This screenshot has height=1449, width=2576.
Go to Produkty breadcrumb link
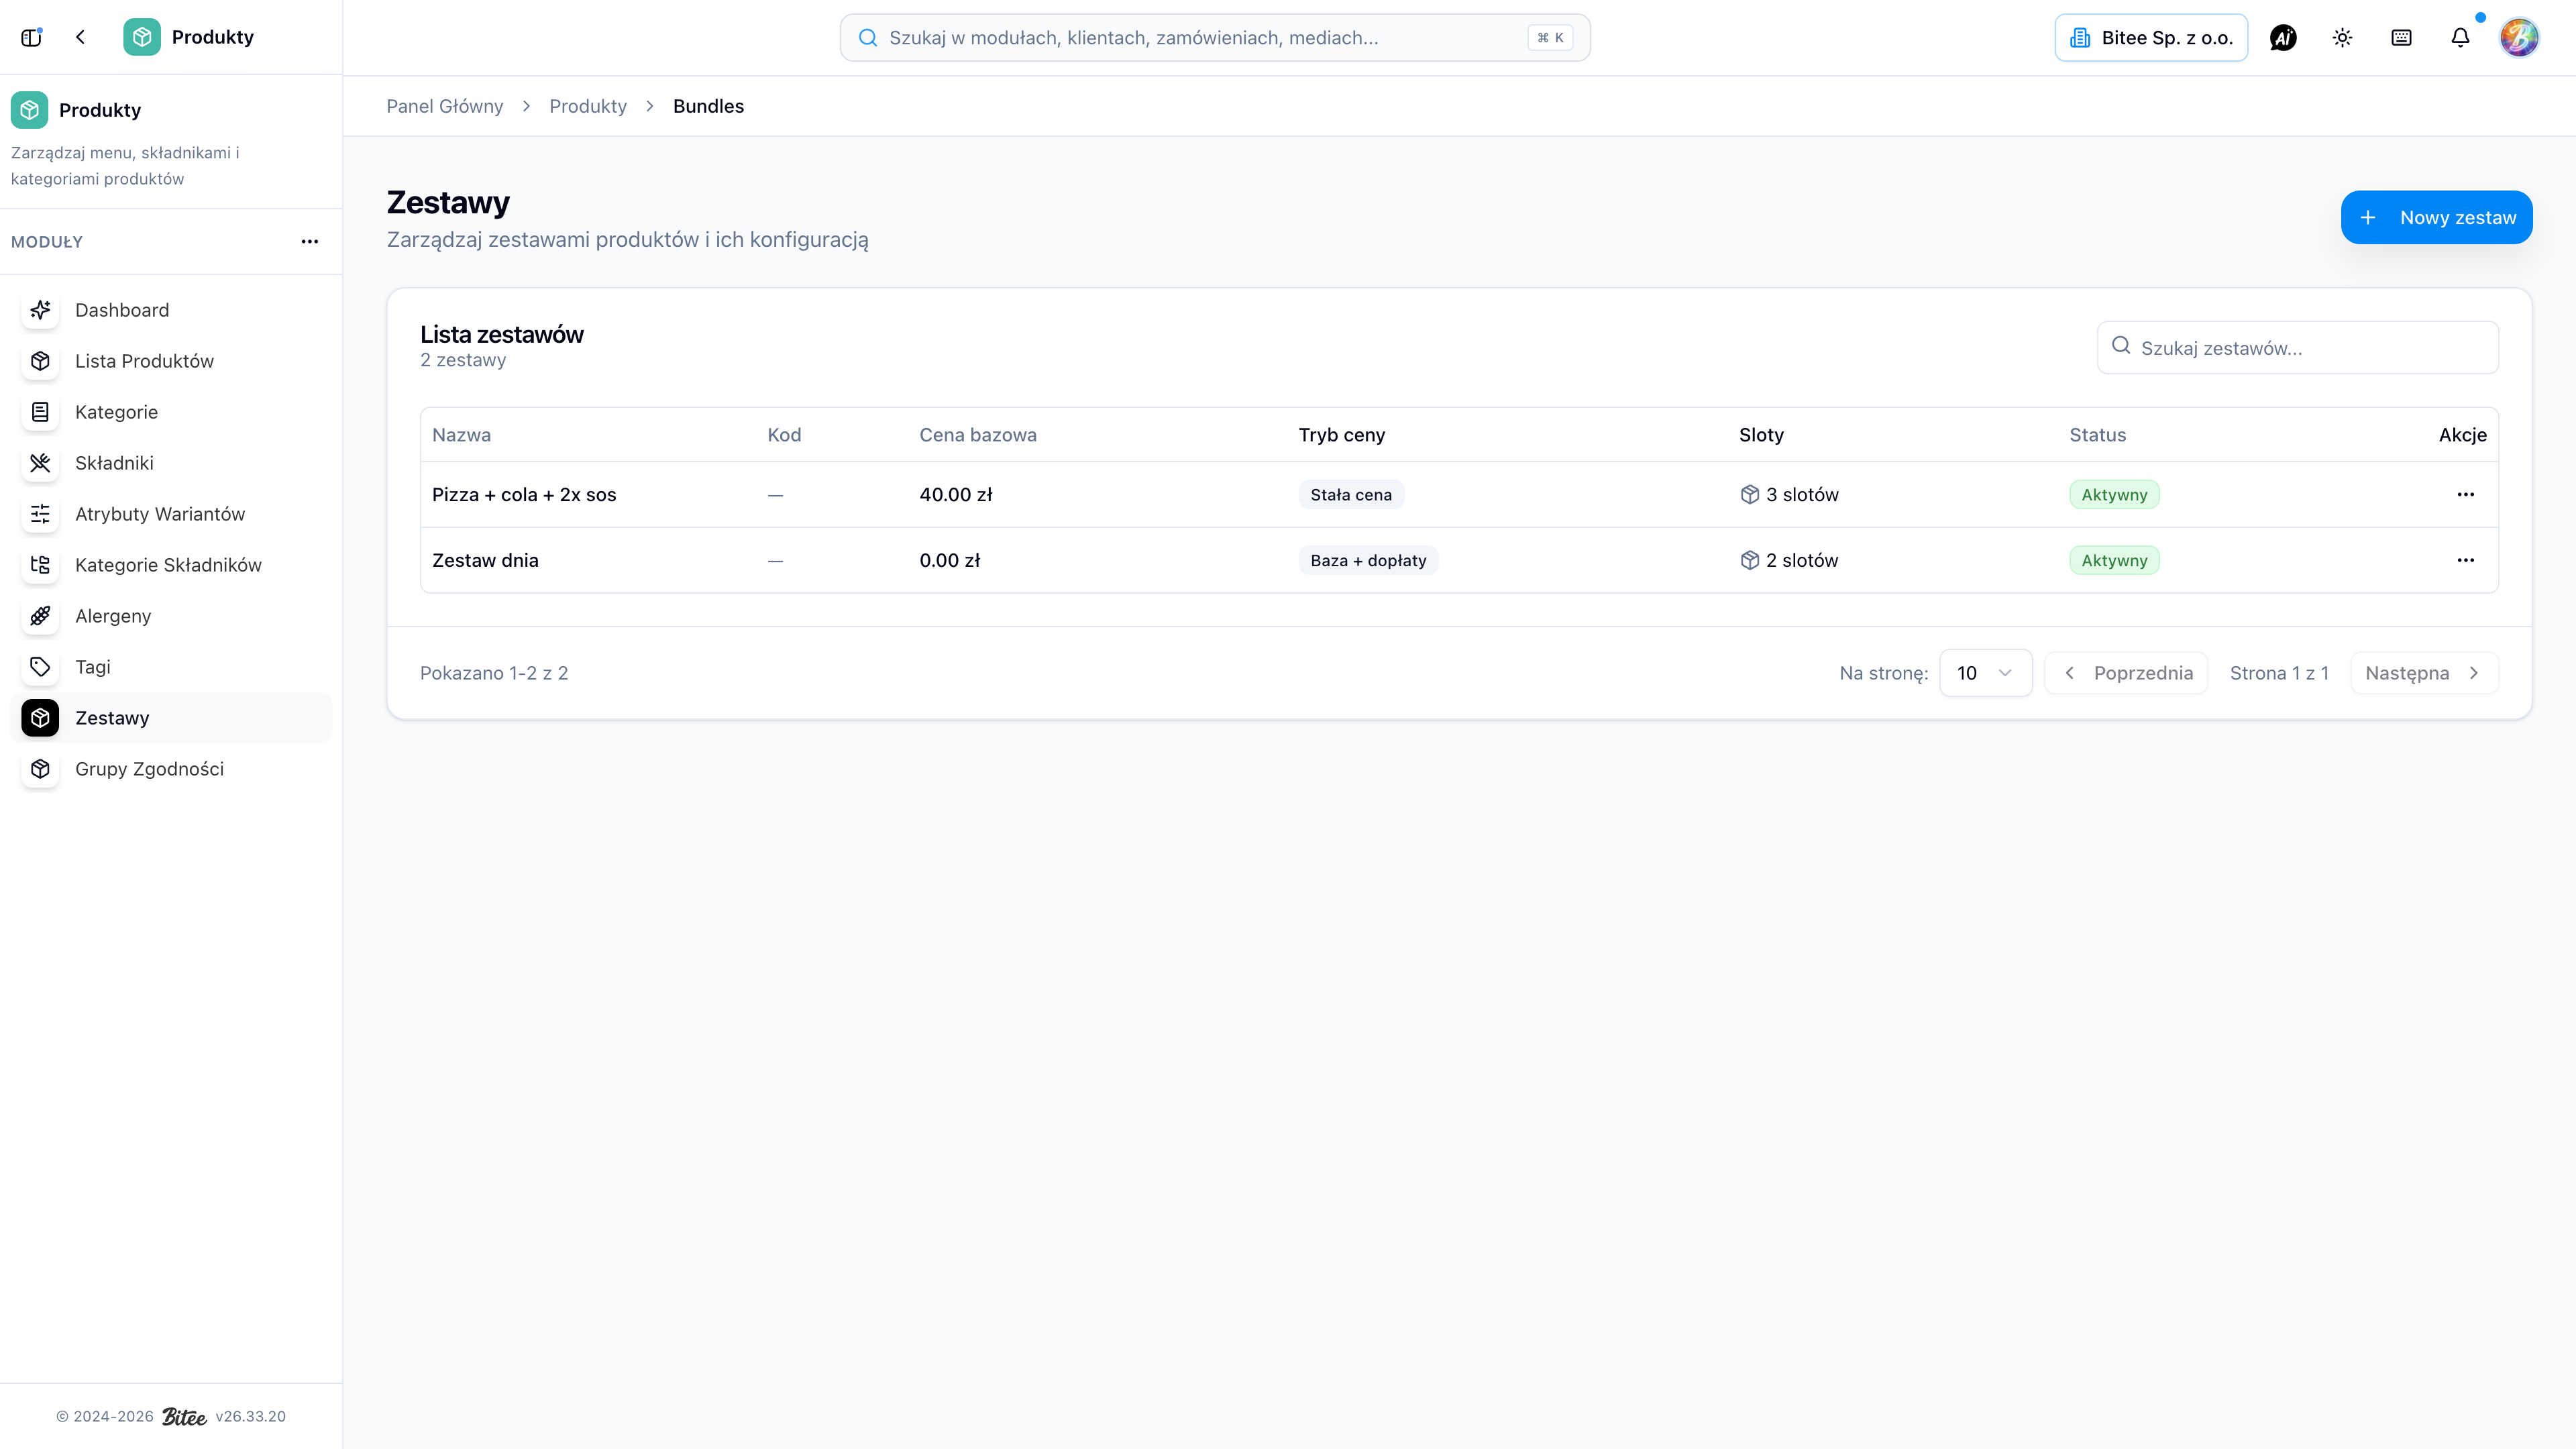[588, 106]
